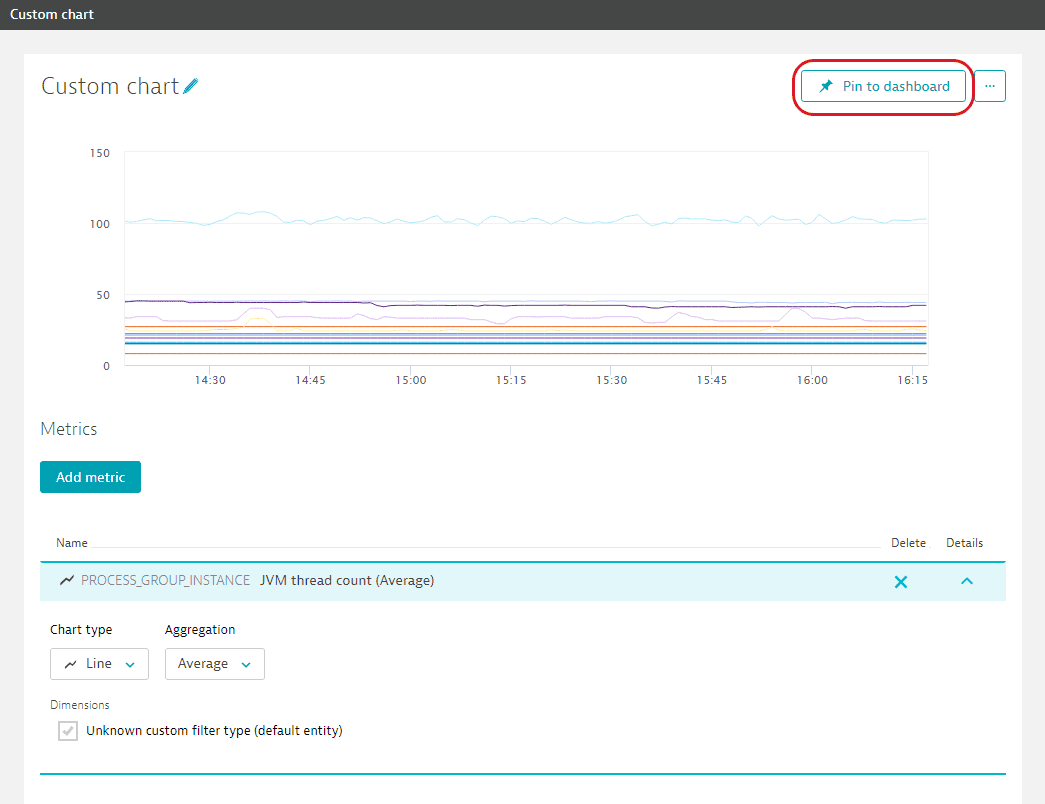Select the JVM thread count (Average) row
Viewport: 1045px width, 804px height.
pyautogui.click(x=522, y=581)
